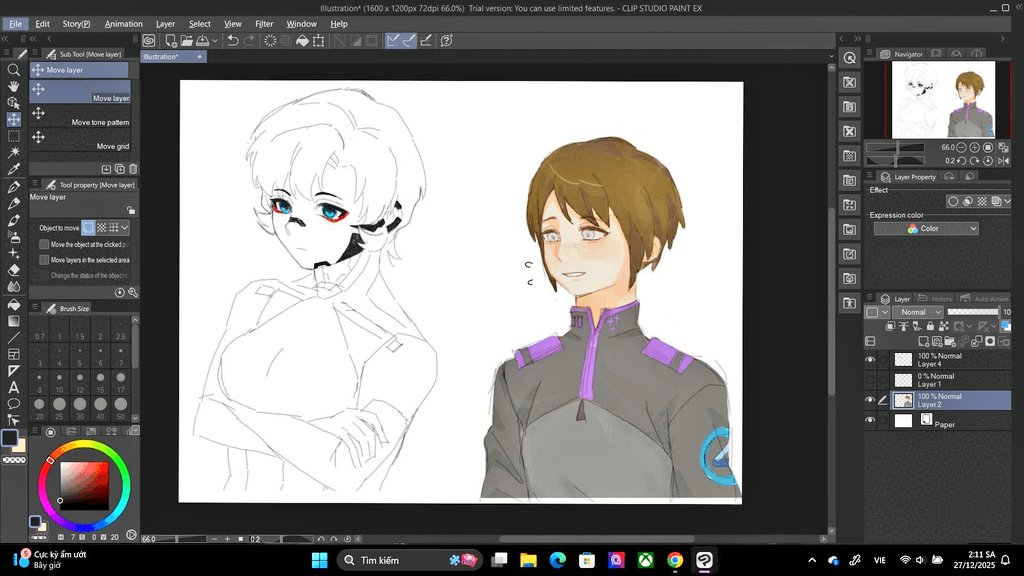Click the Undo arrow in command bar
Screen dimensions: 1024x576
click(233, 41)
